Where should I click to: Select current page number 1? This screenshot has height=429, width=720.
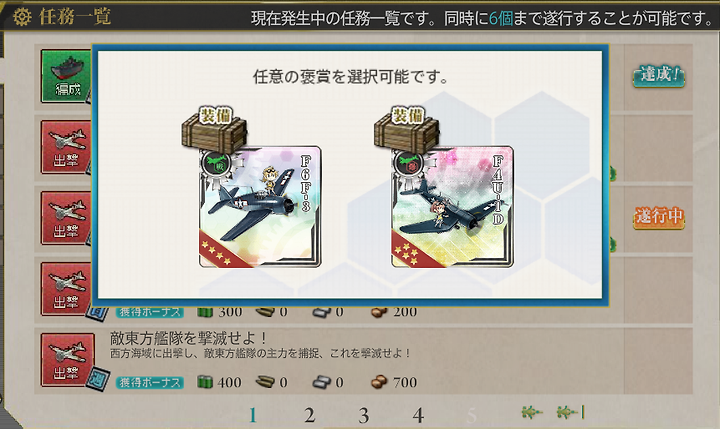pyautogui.click(x=253, y=415)
